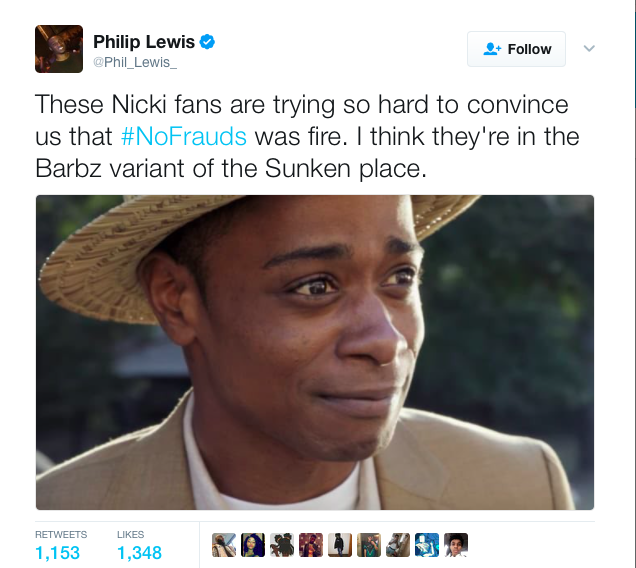This screenshot has width=636, height=568.
Task: Click the first liker avatar with beard
Action: [224, 545]
